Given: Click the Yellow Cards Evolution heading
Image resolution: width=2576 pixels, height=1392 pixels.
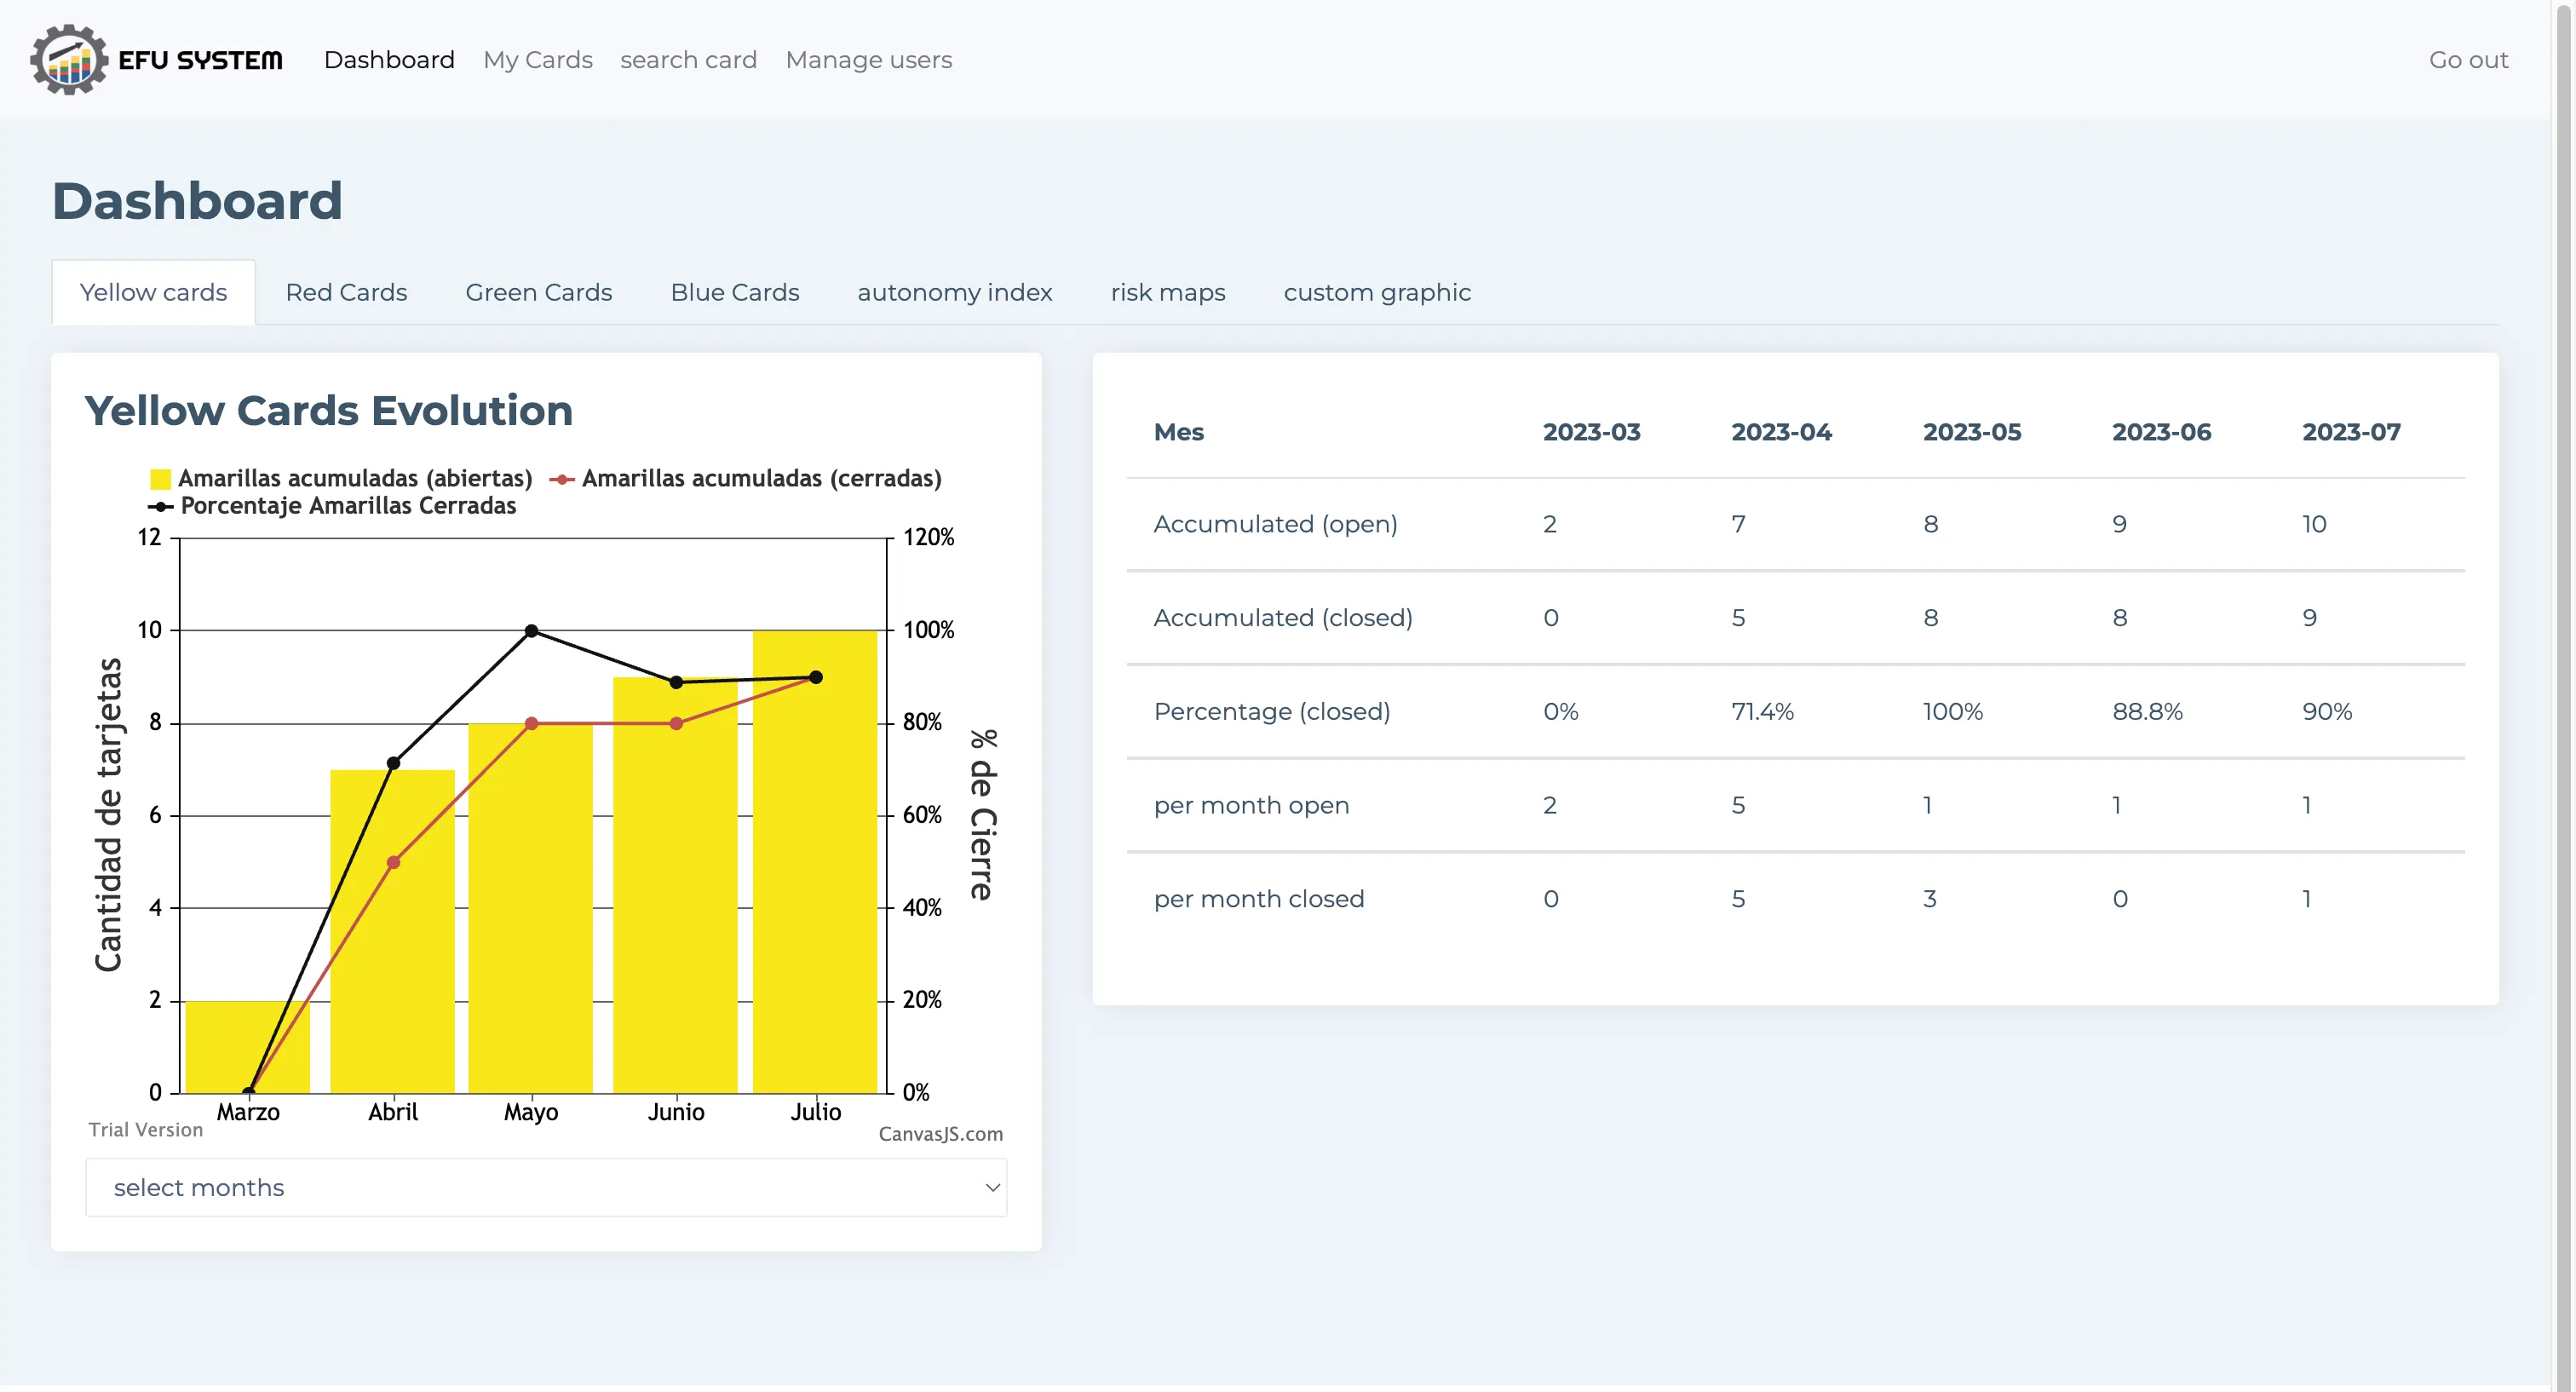Looking at the screenshot, I should (328, 411).
